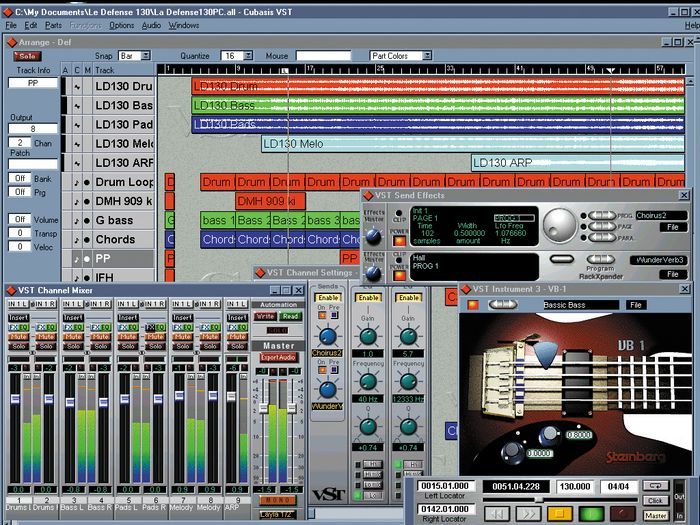Open the Audio menu

tap(151, 25)
